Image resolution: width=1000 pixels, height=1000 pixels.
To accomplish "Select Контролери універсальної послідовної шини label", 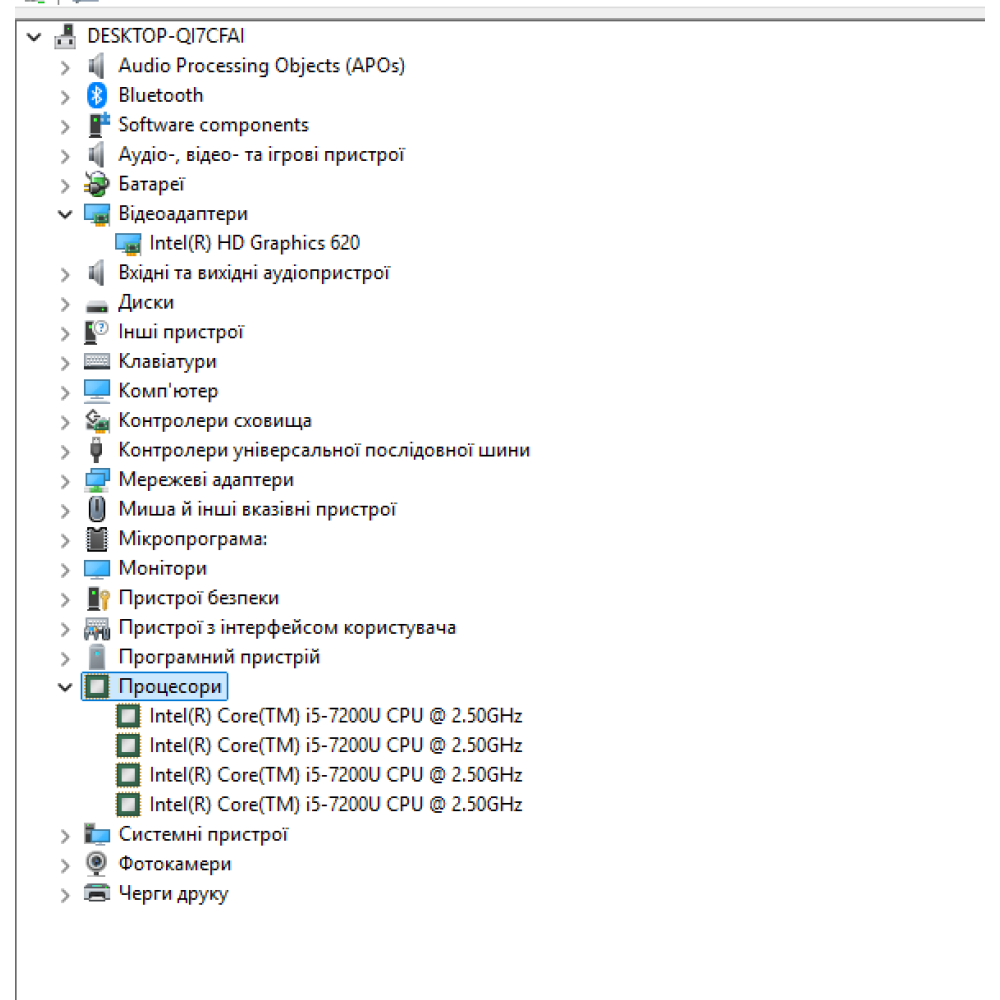I will tap(324, 450).
